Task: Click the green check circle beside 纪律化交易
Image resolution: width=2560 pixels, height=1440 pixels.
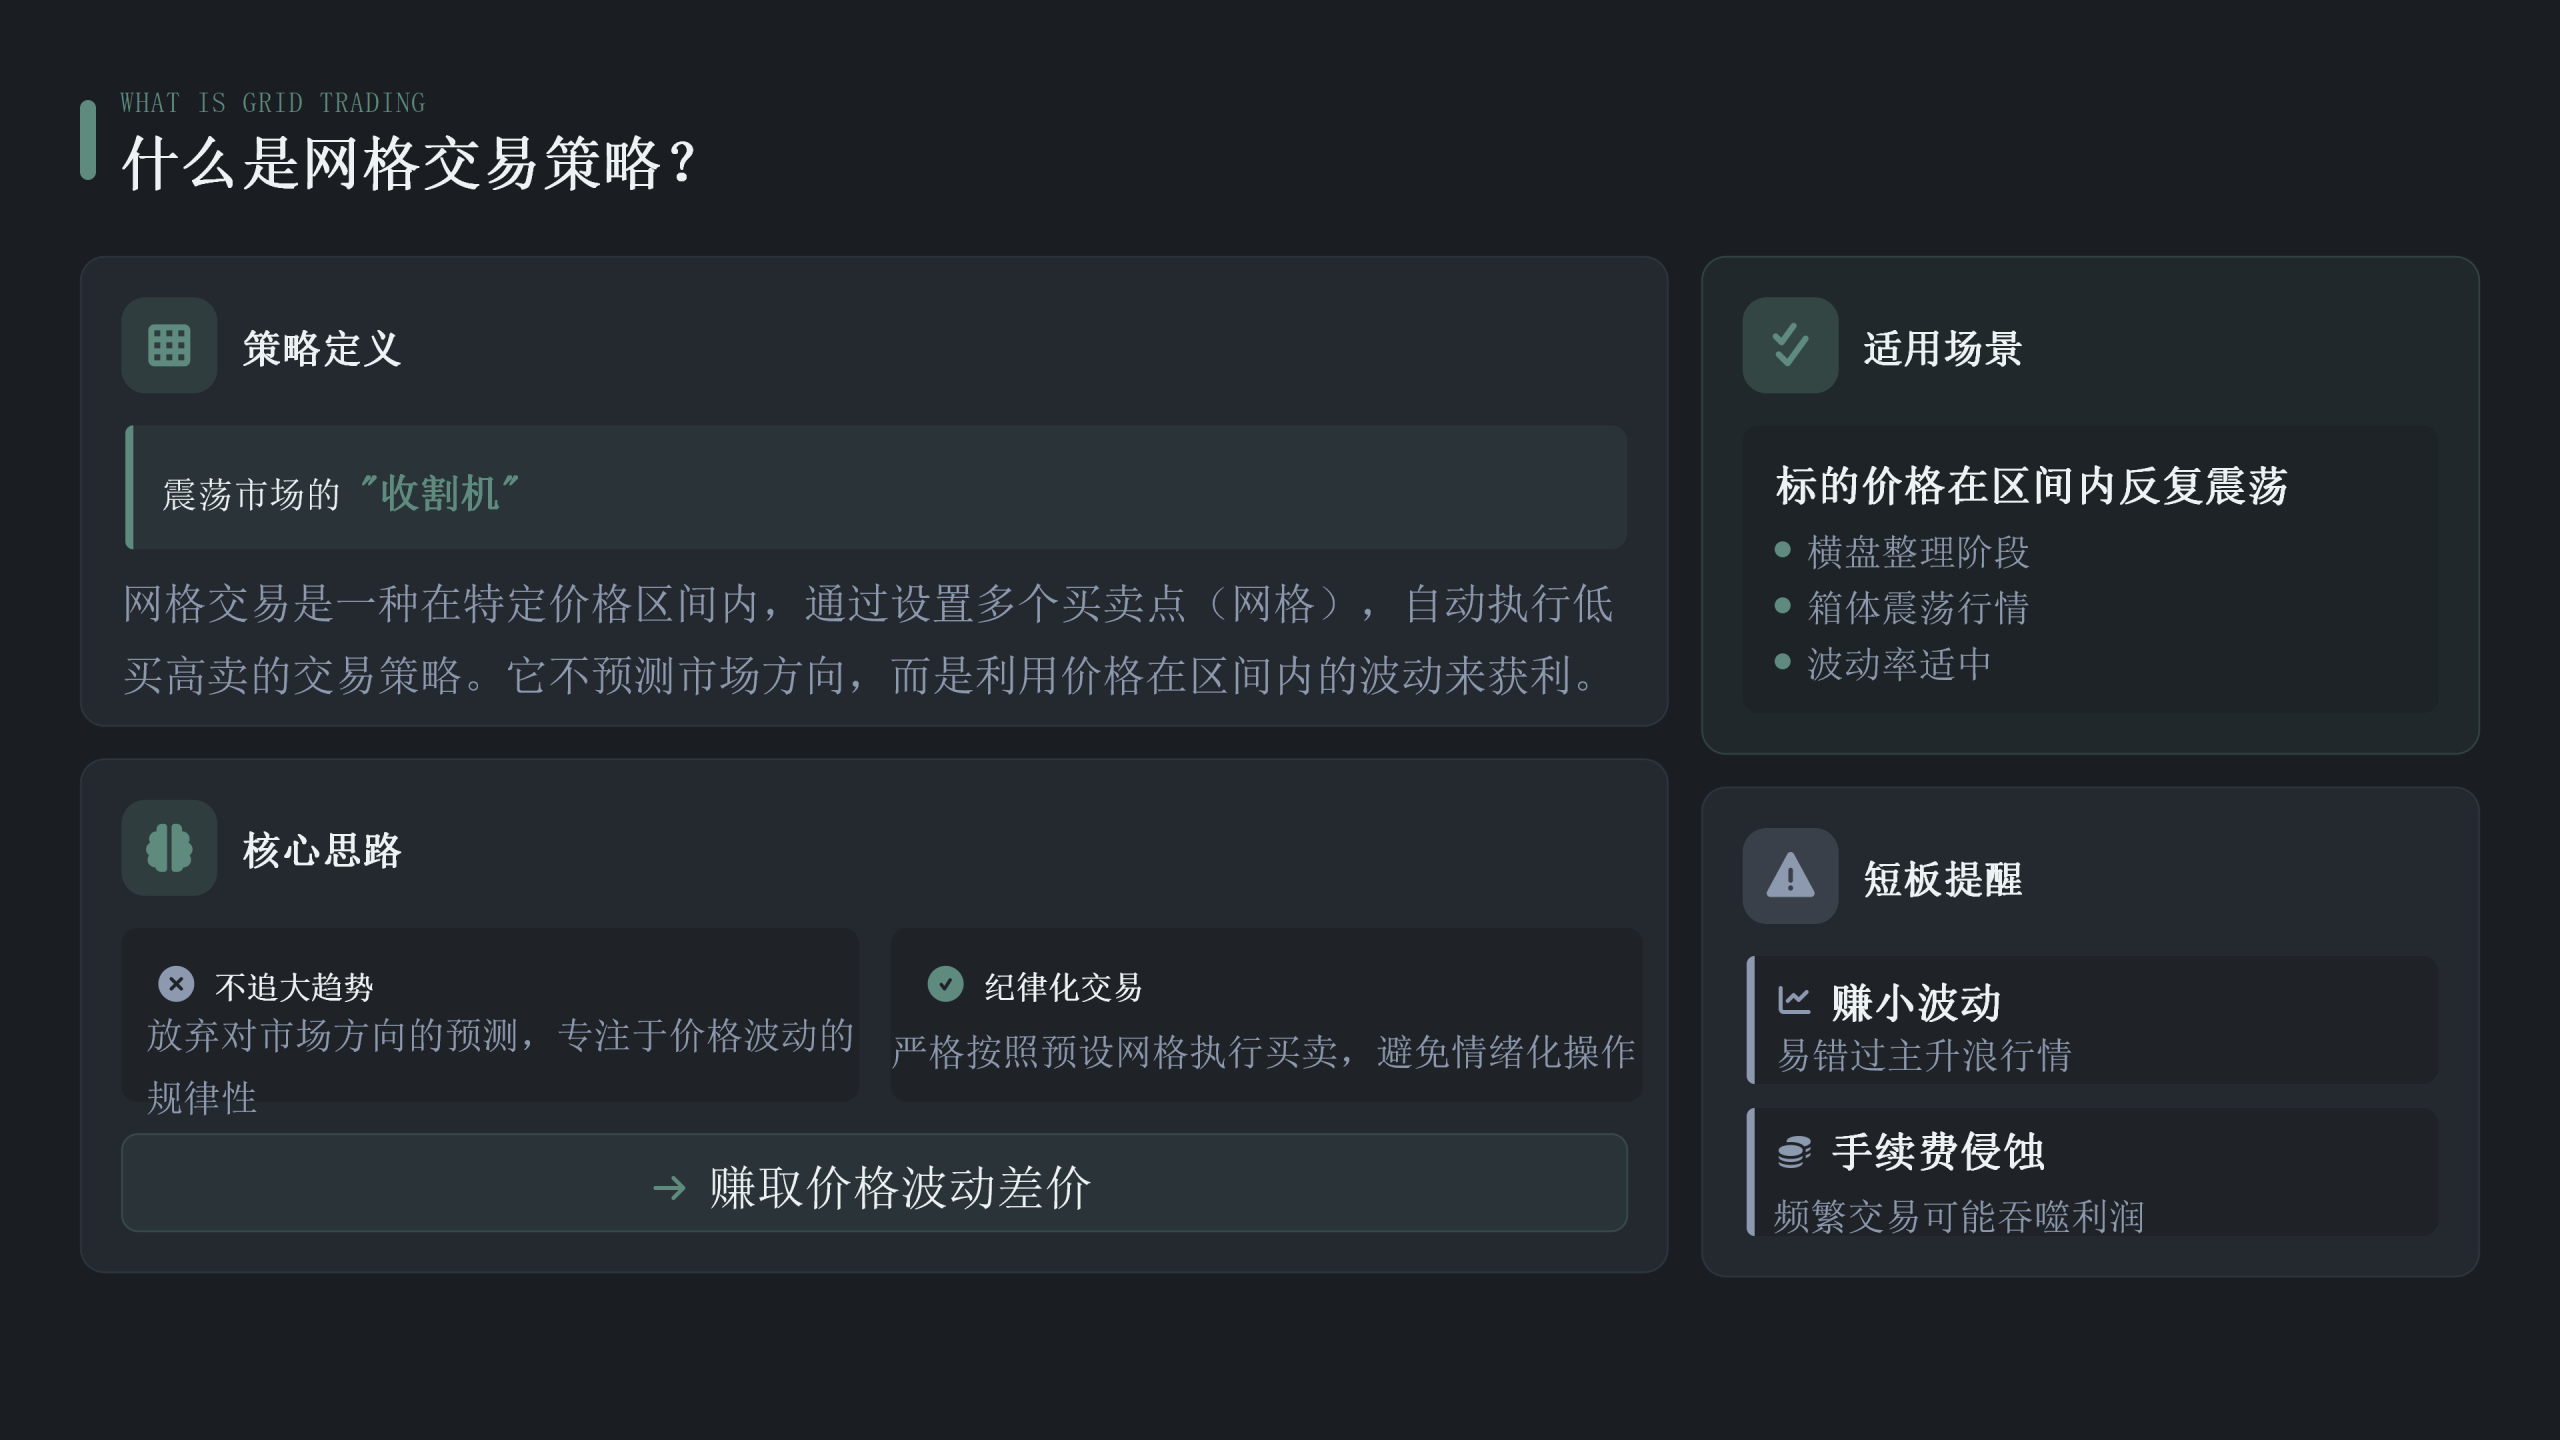Action: click(x=945, y=984)
